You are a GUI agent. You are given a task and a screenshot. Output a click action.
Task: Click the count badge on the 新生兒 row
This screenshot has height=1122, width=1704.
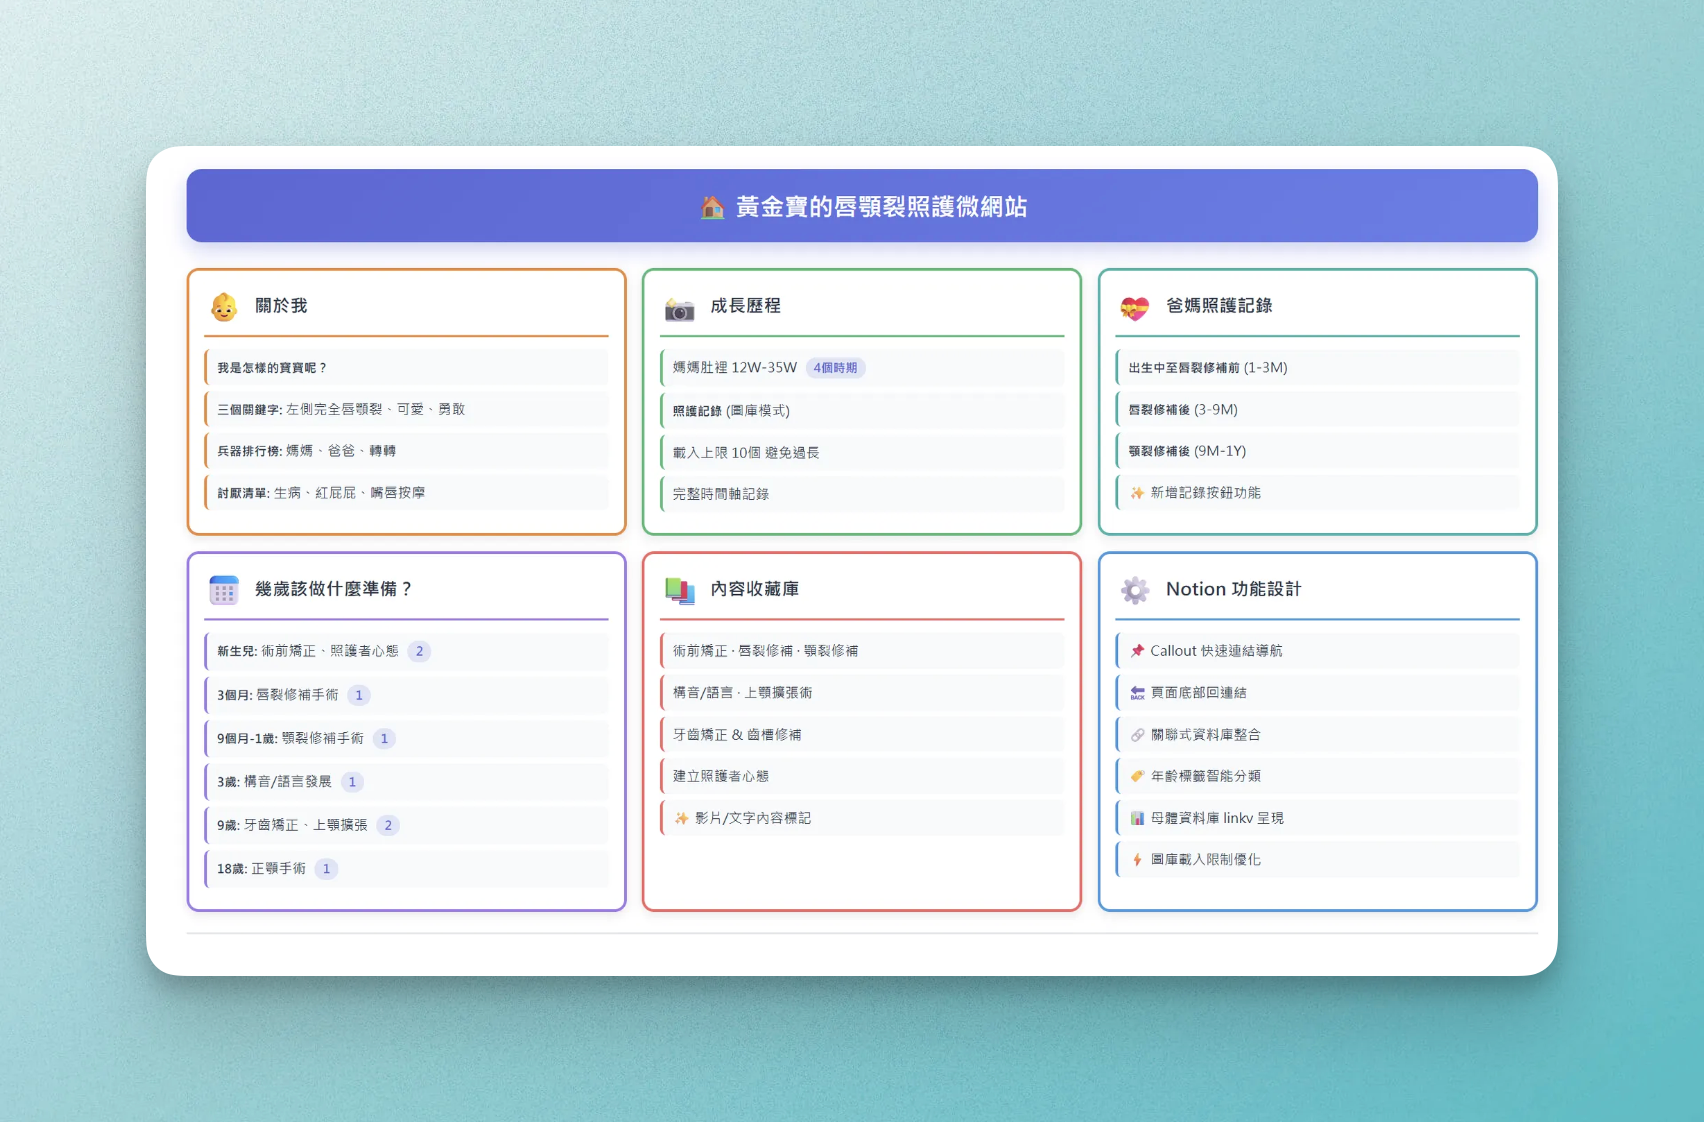pos(420,652)
